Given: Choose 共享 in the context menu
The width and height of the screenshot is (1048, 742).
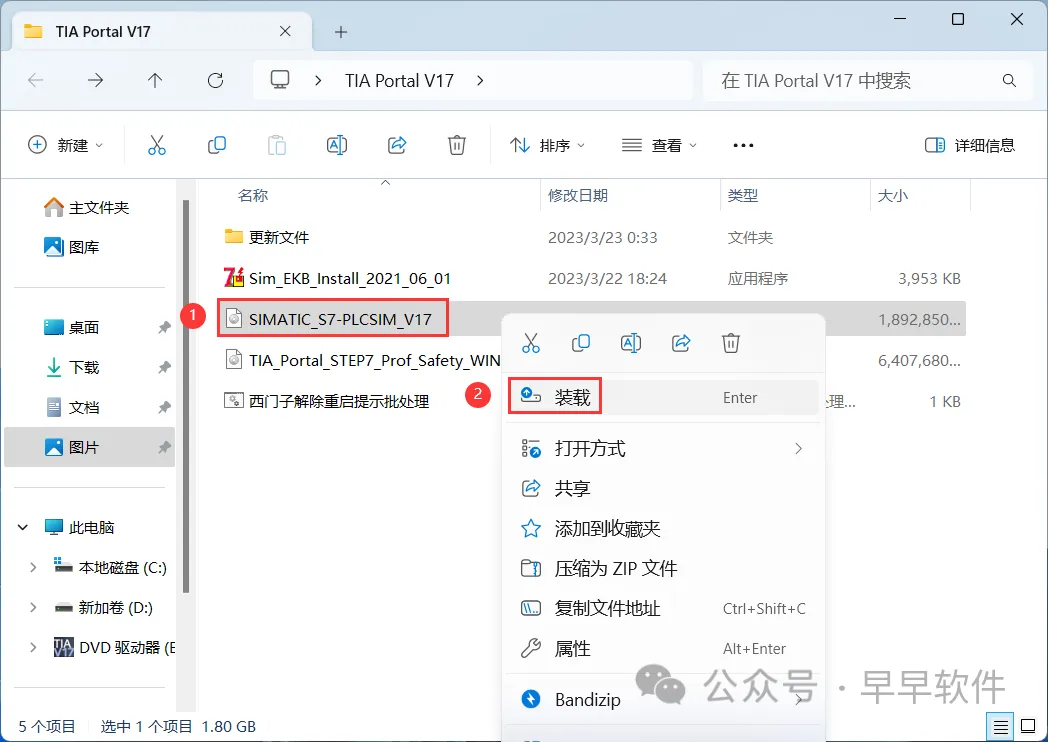Looking at the screenshot, I should point(662,489).
